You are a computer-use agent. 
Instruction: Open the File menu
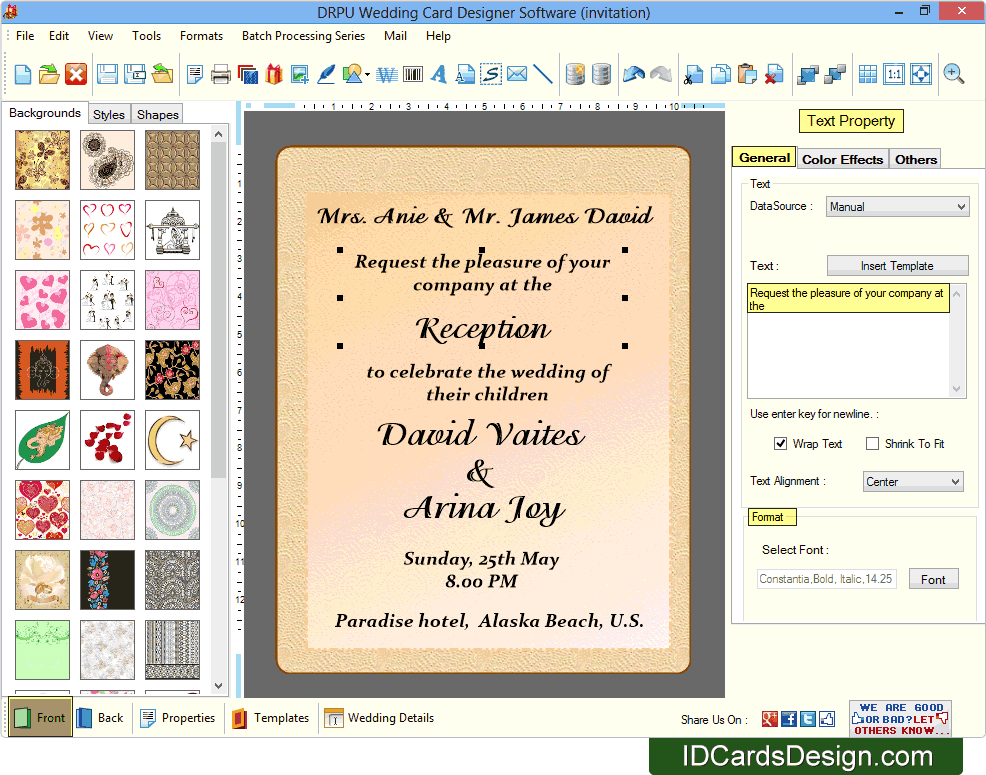point(25,36)
